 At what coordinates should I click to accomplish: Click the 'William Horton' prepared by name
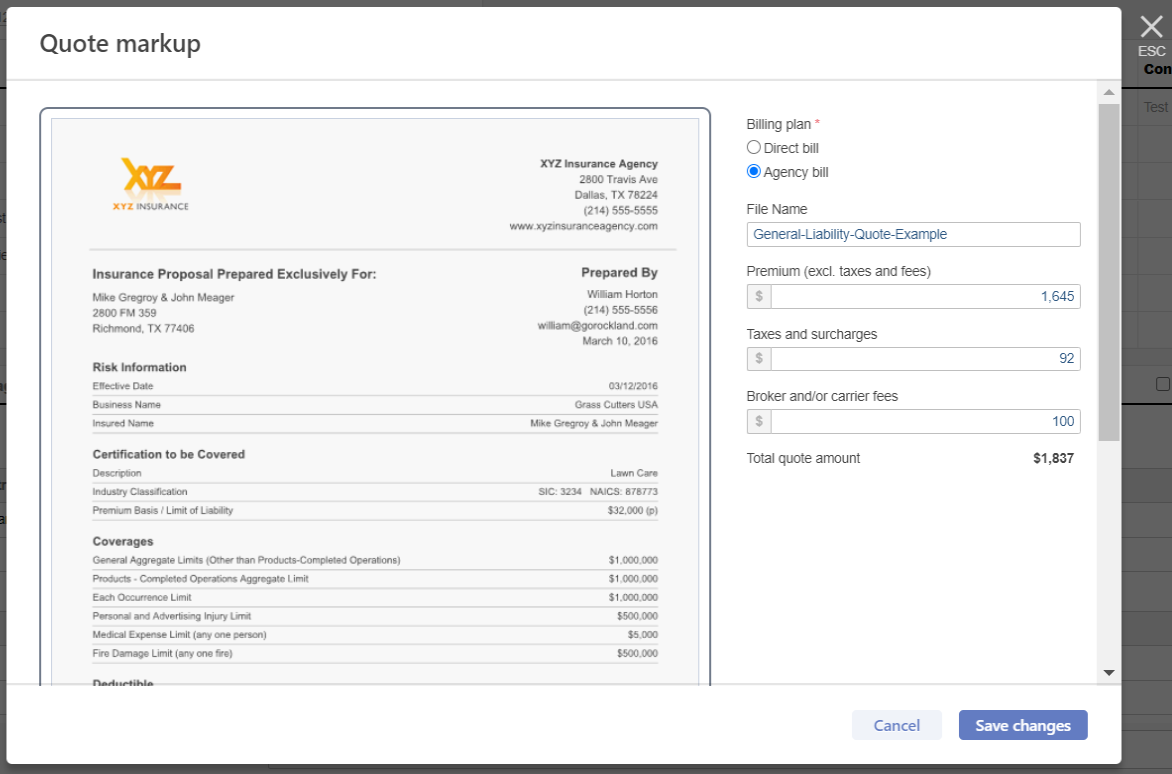coord(622,294)
